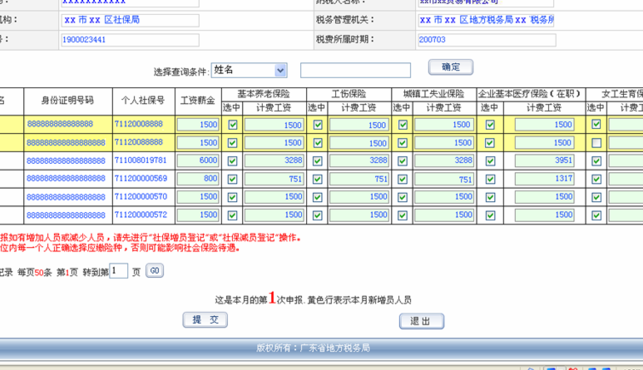This screenshot has width=643, height=370.
Task: Click the GO page jump button
Action: 155,271
